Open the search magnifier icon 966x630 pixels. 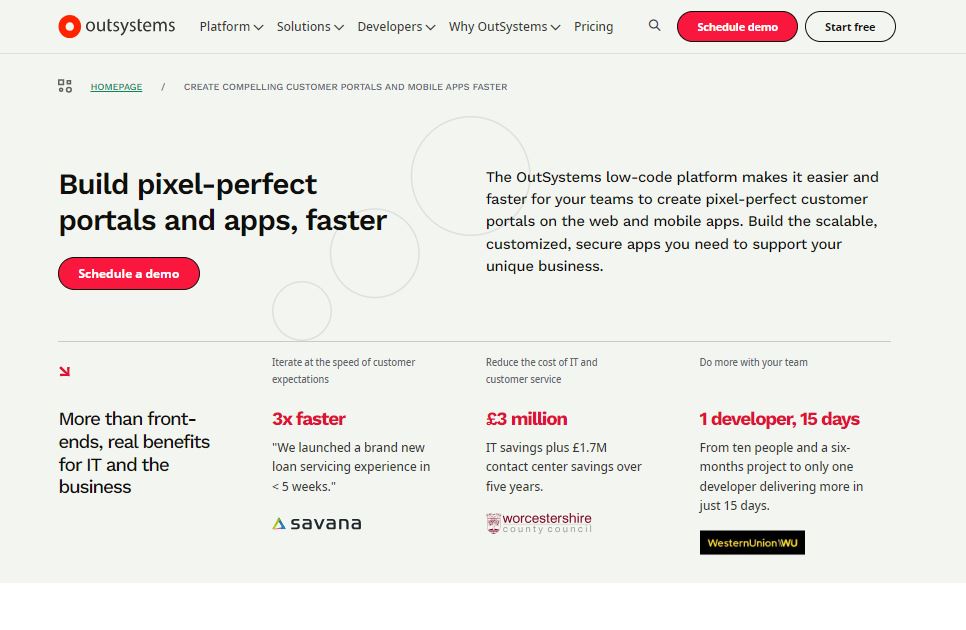[654, 25]
